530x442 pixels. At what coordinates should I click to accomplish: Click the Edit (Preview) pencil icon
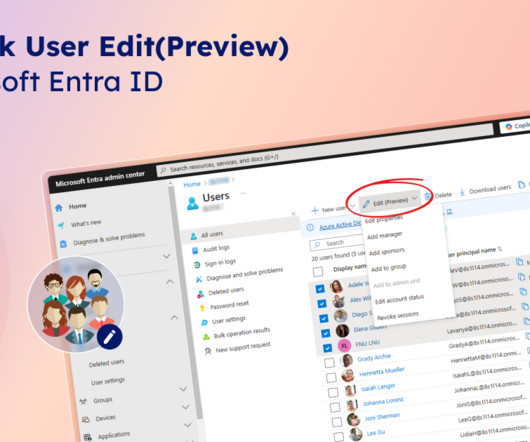(366, 204)
